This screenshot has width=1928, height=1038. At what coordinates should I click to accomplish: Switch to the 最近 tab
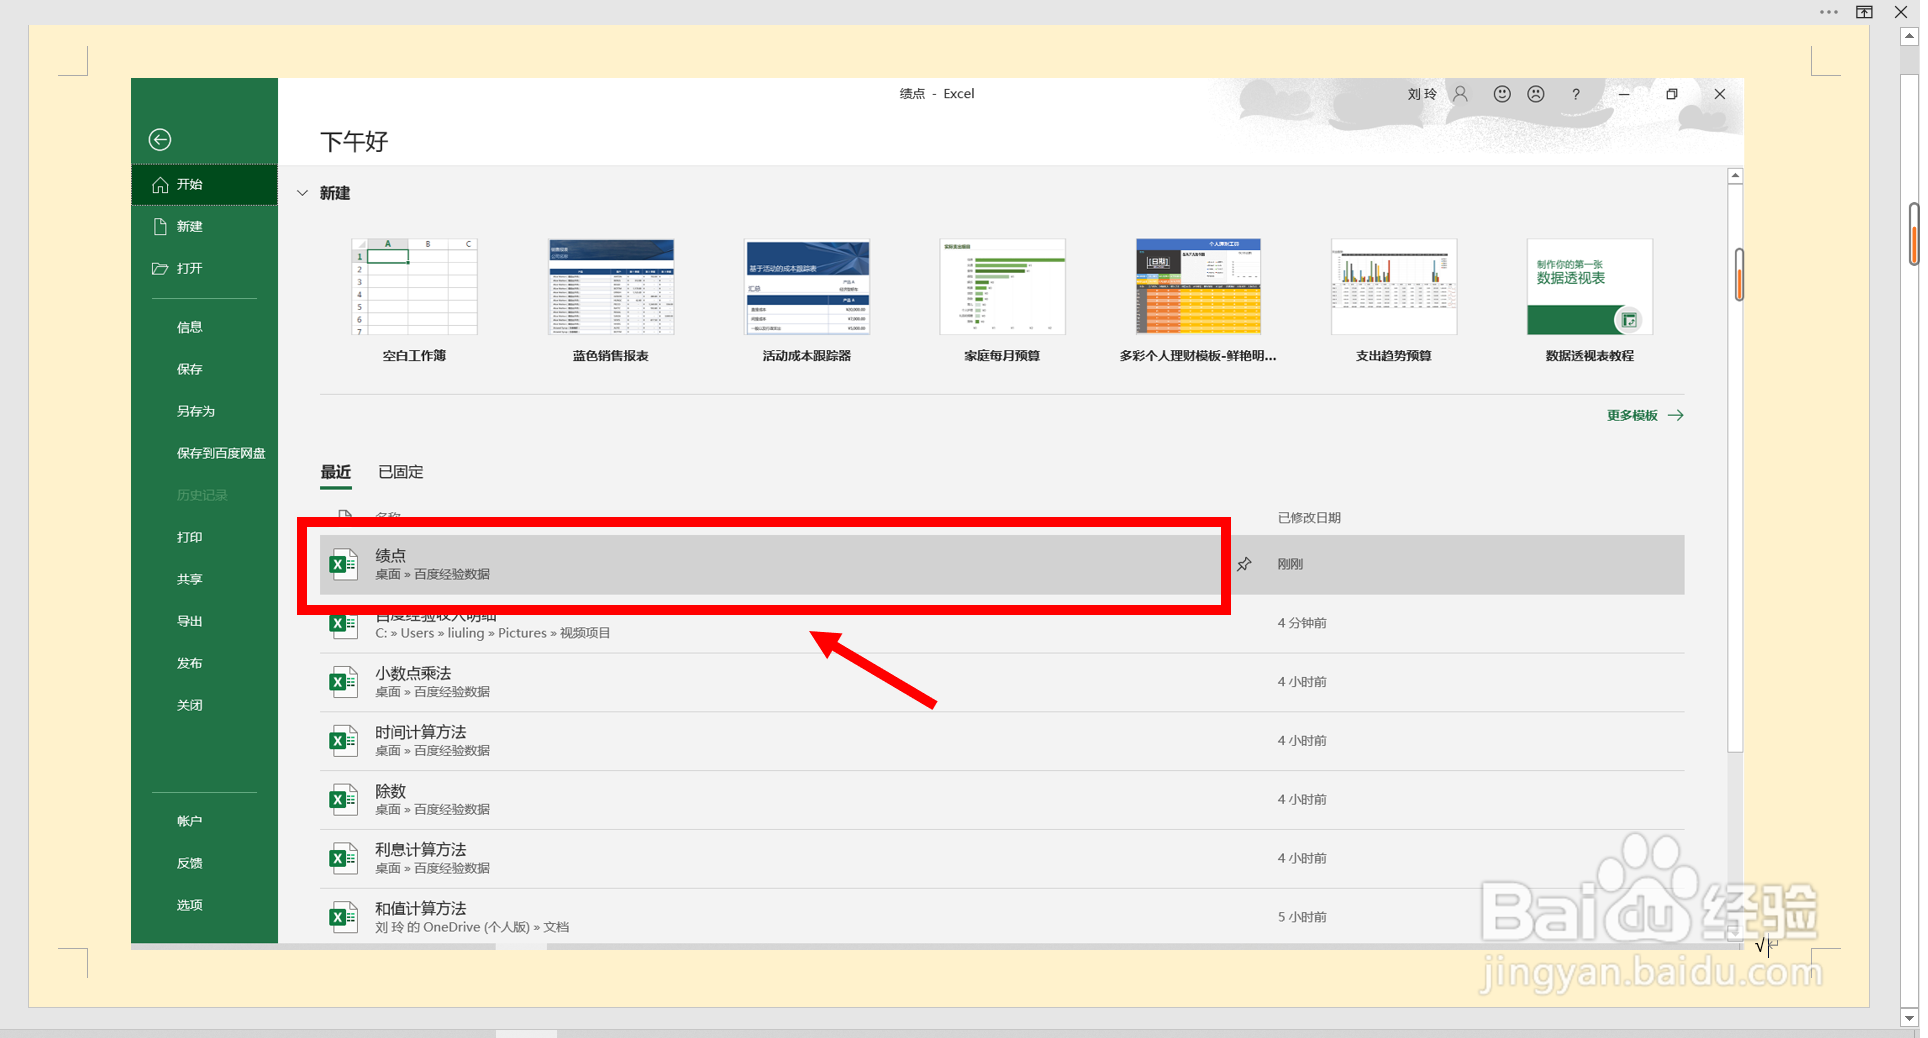coord(336,473)
